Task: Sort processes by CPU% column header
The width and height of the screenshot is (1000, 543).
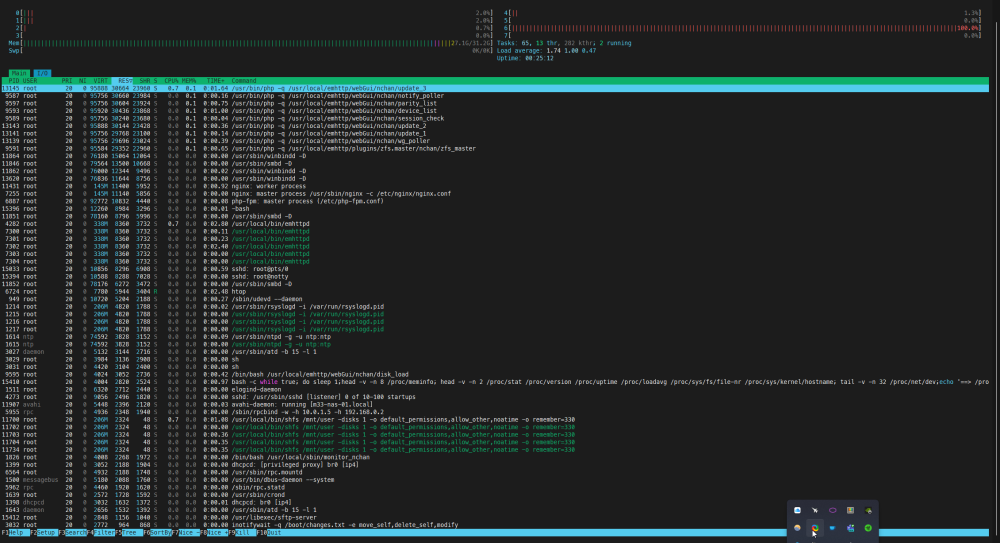Action: point(171,81)
